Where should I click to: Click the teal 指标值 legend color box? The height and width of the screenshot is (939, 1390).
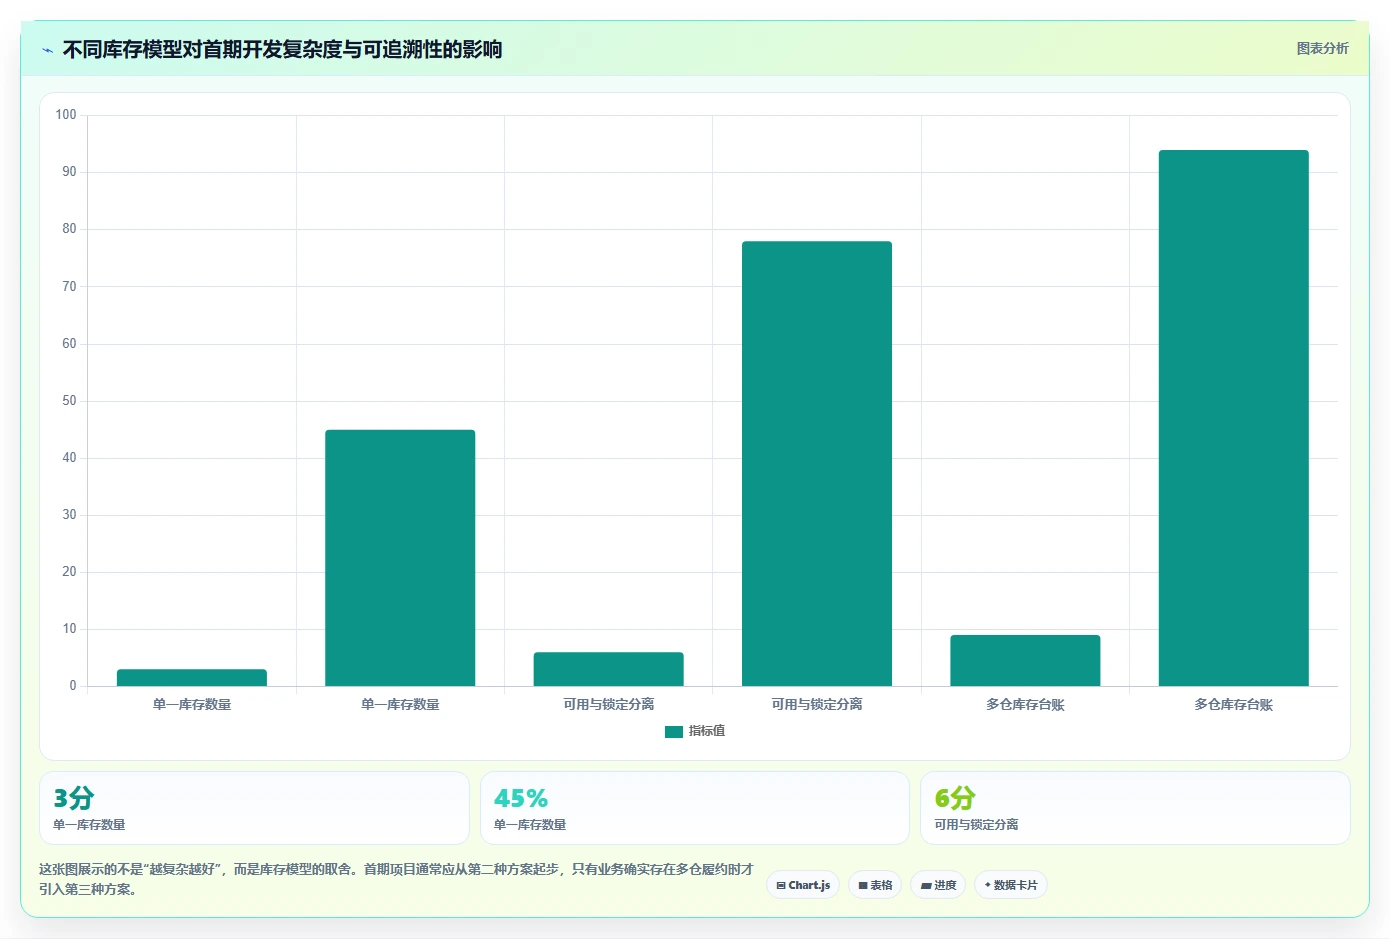pyautogui.click(x=674, y=732)
